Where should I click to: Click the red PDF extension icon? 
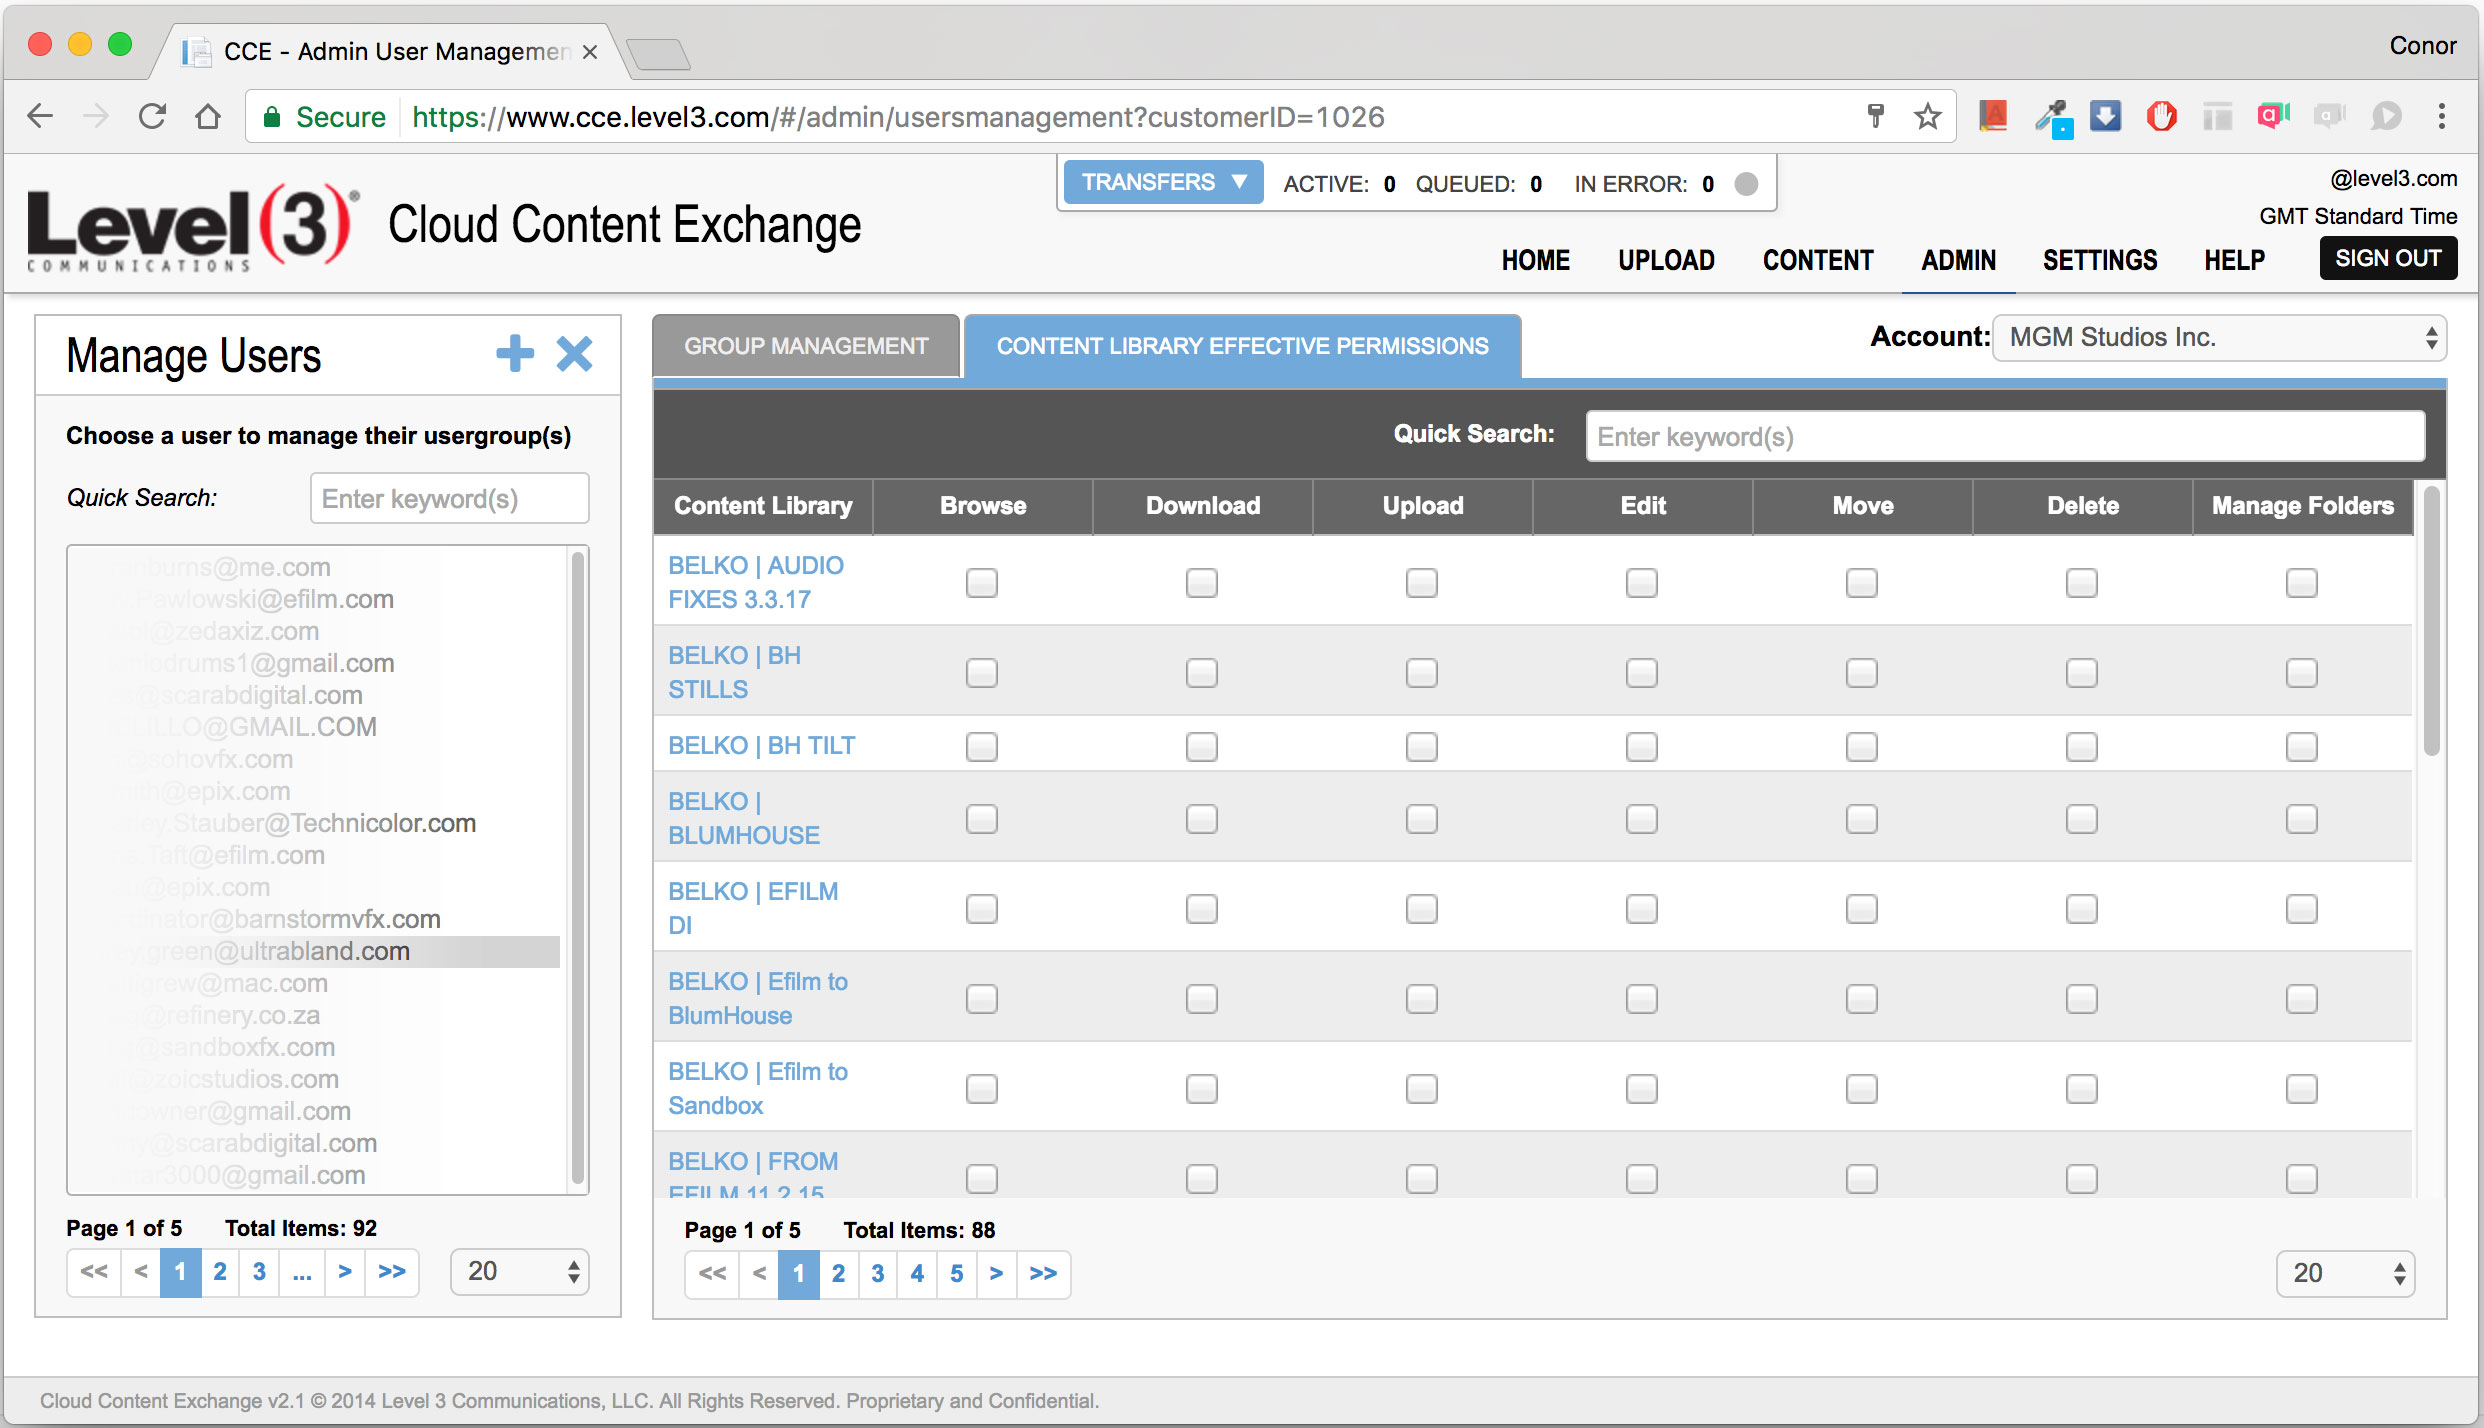coord(1993,117)
